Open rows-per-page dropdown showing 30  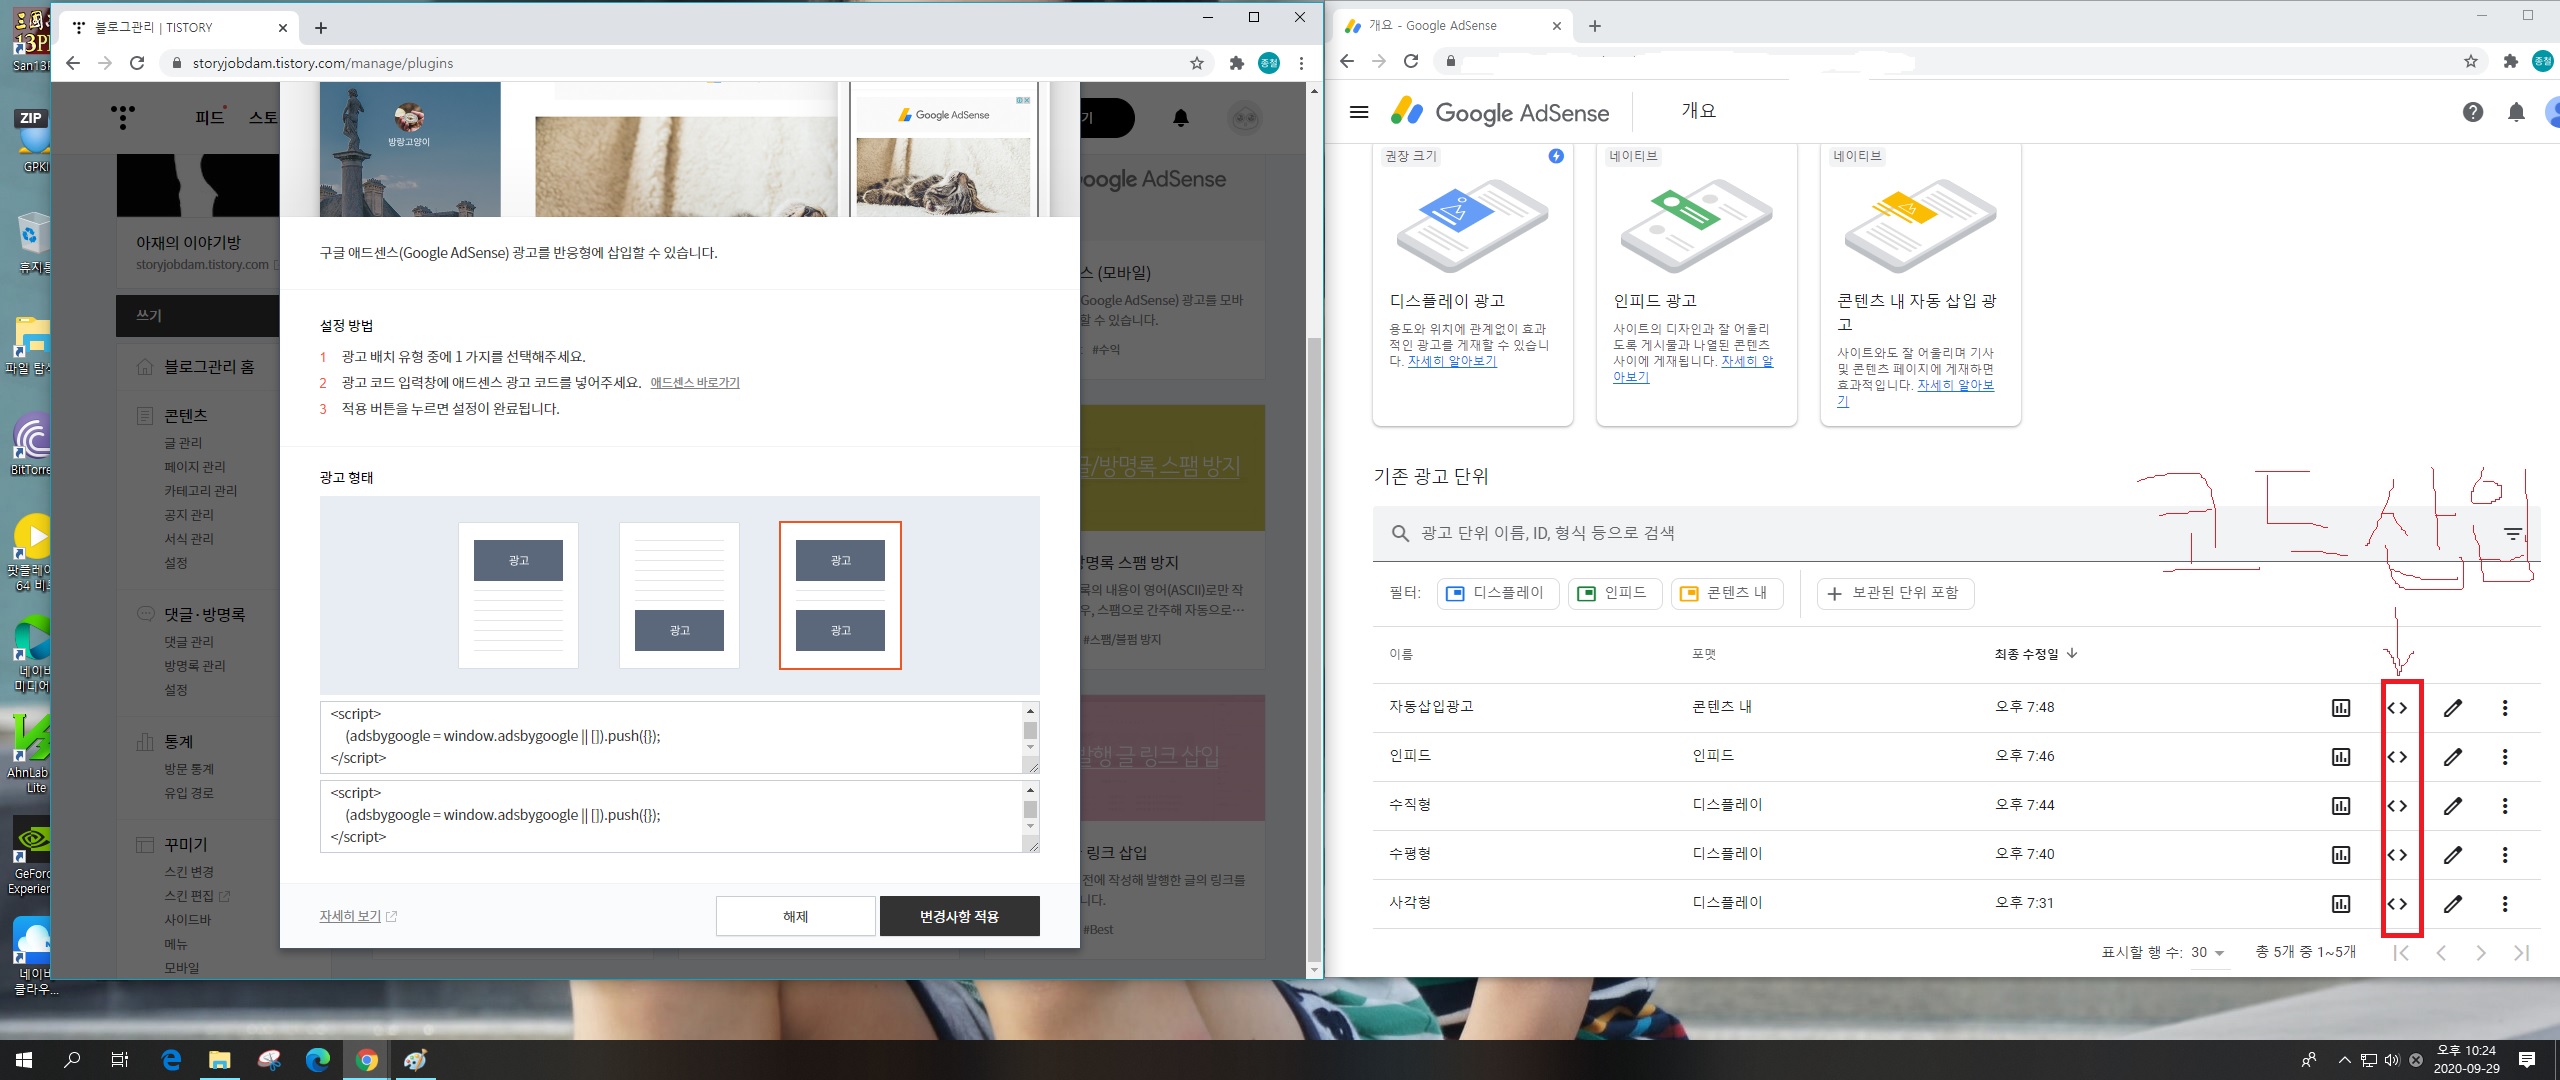click(x=2208, y=953)
